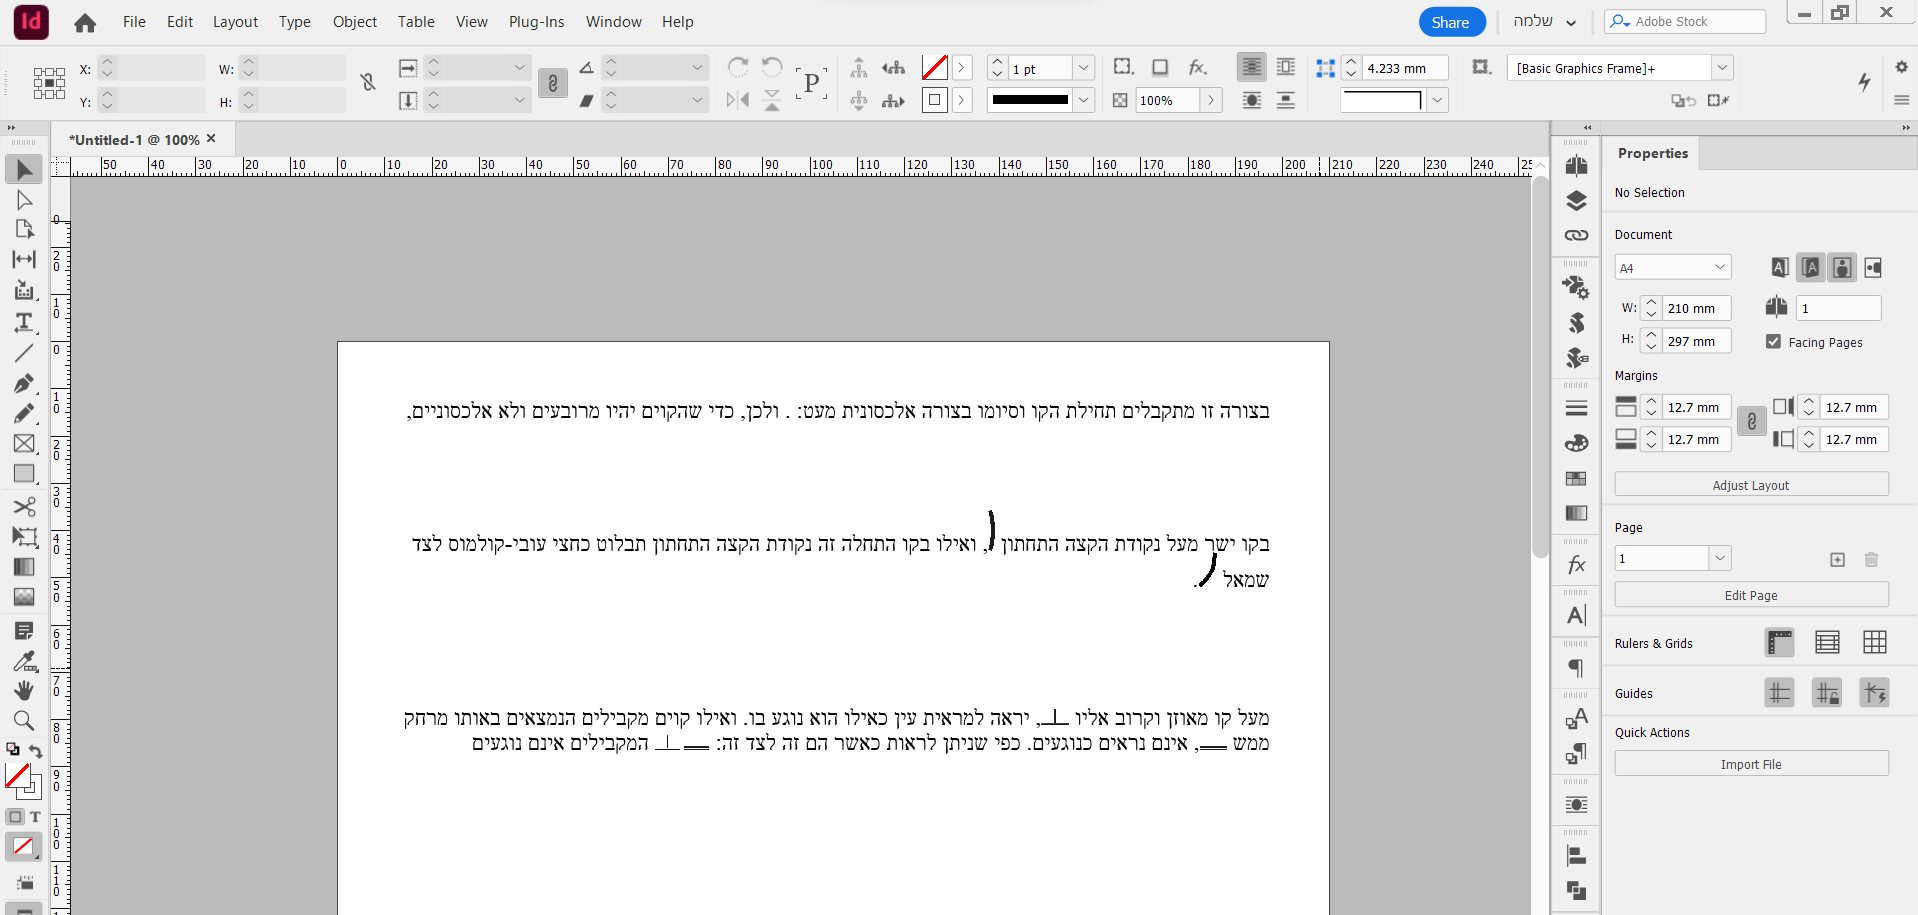
Task: Click the Fill and Stroke swatch in toolbox
Action: coord(22,779)
